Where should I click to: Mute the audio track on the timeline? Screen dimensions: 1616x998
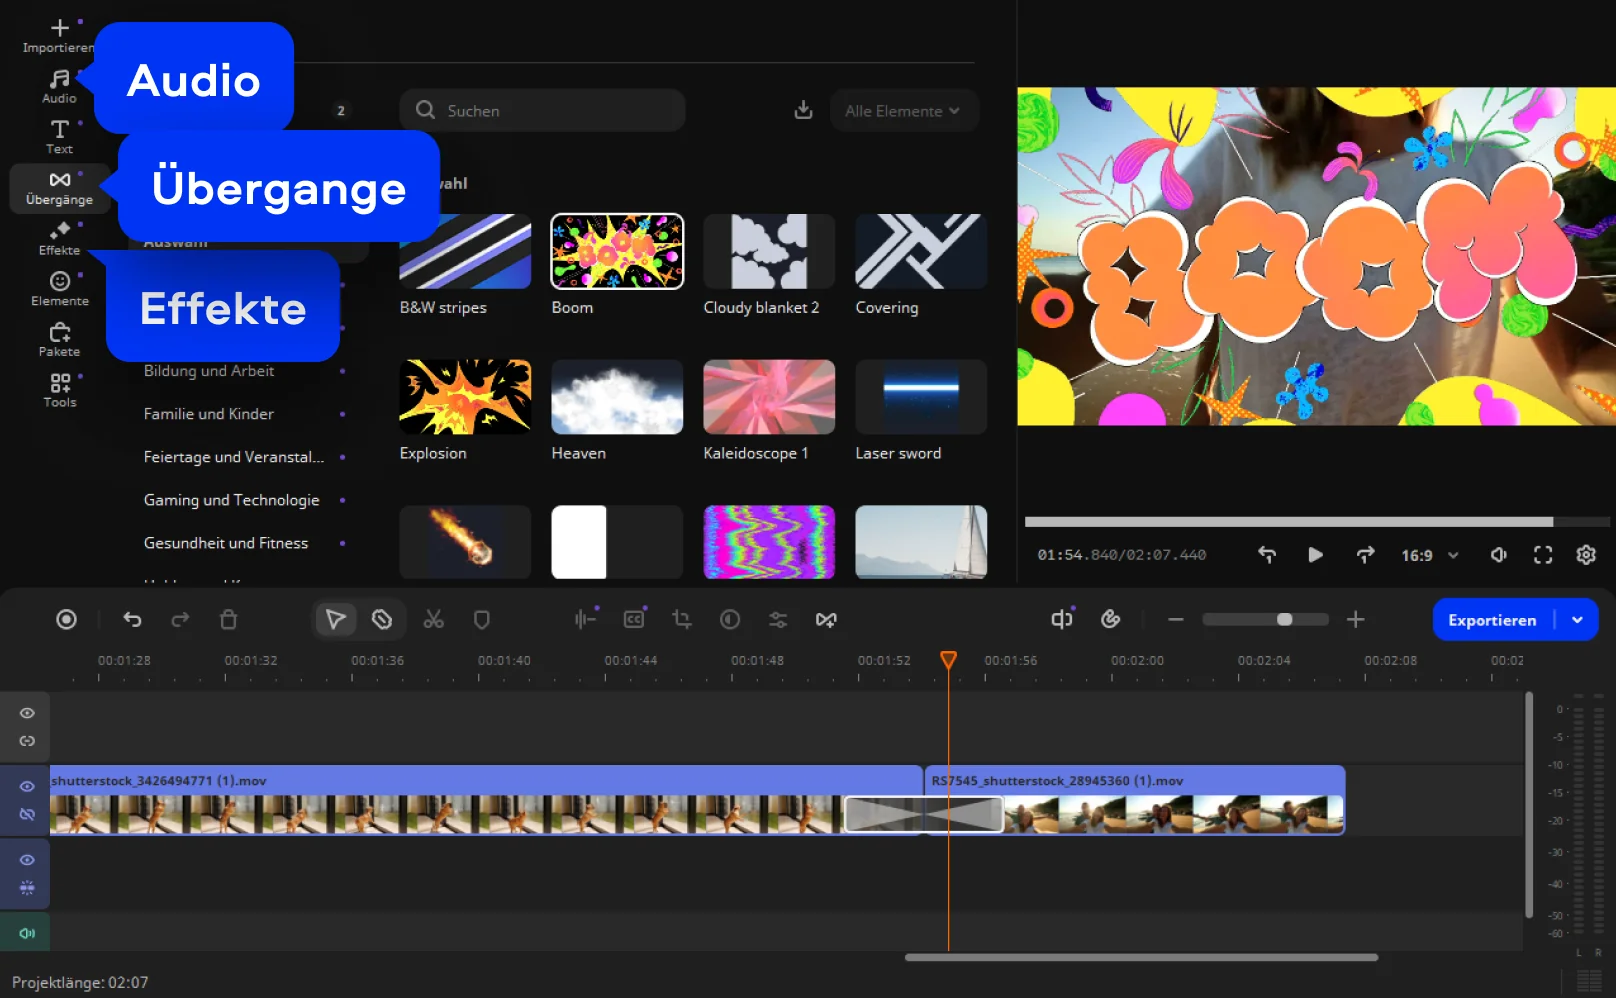click(27, 933)
